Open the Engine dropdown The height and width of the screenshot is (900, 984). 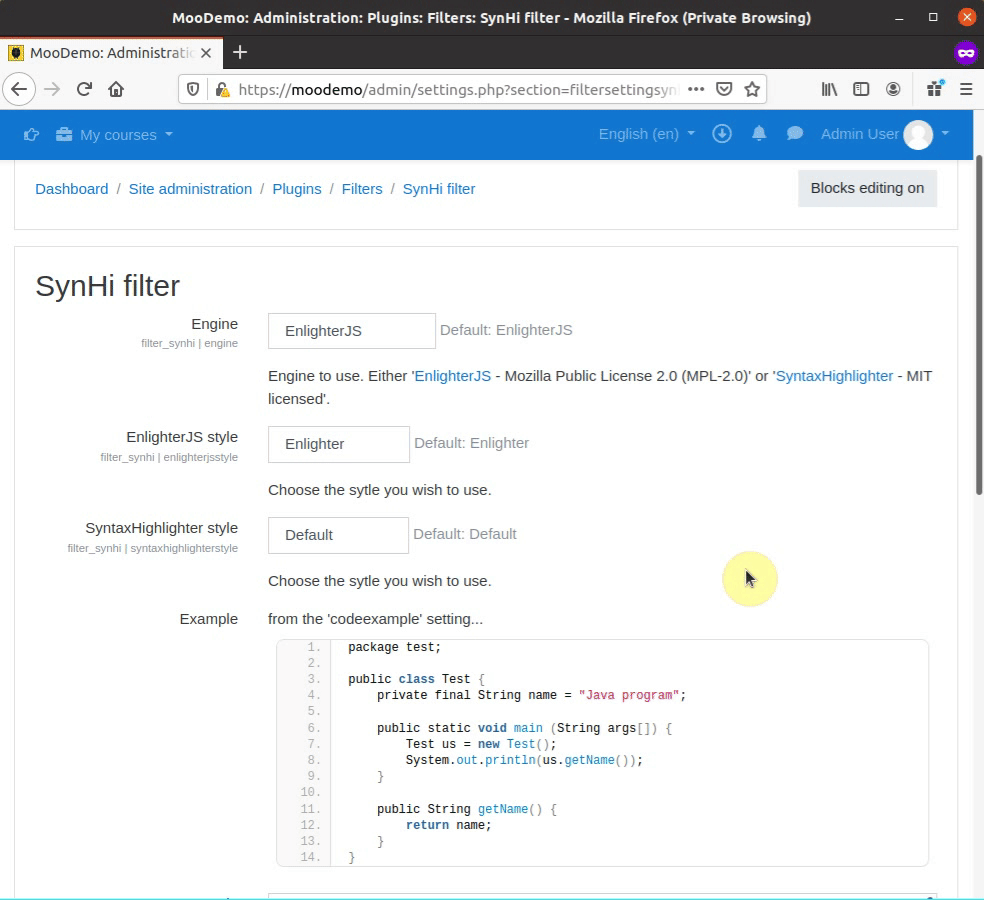pyautogui.click(x=351, y=331)
